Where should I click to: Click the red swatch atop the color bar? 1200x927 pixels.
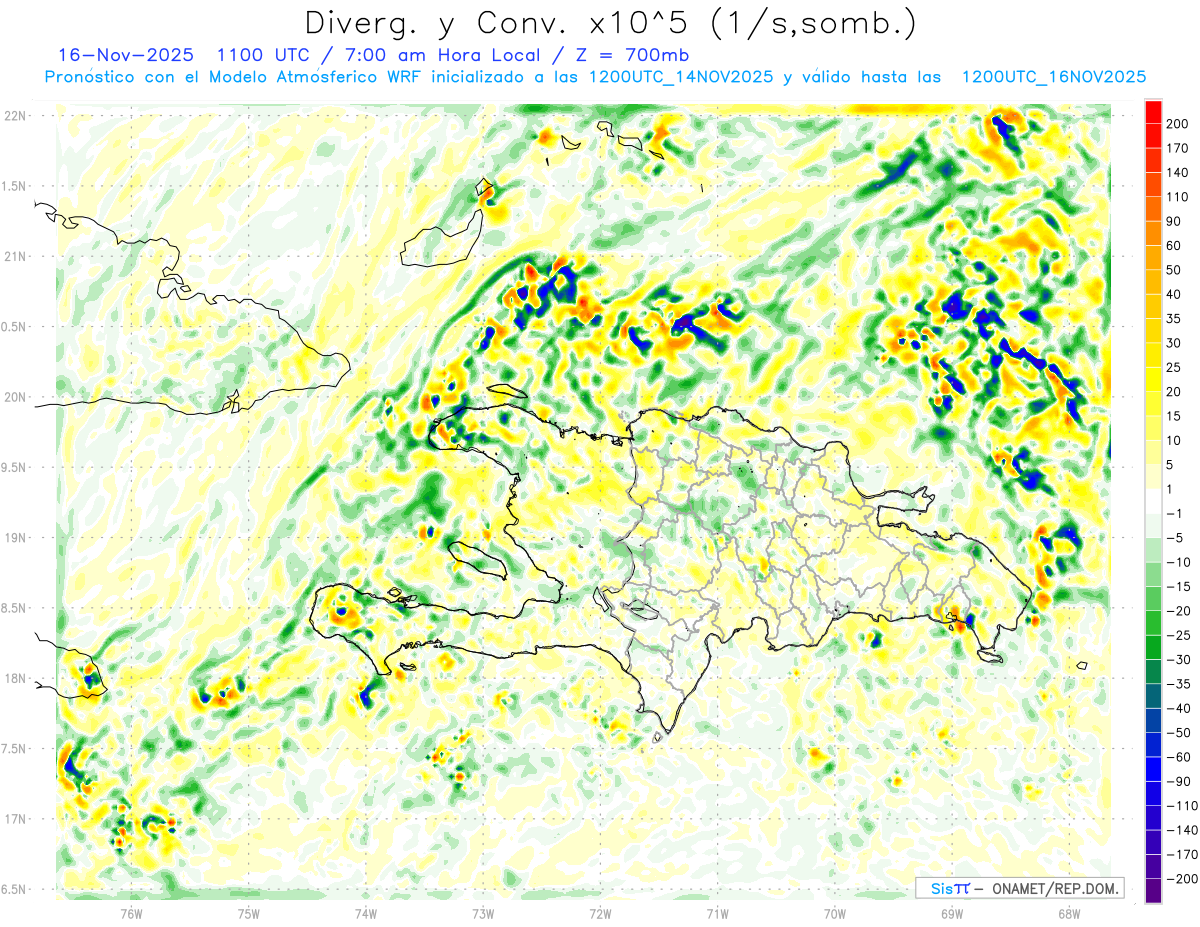pyautogui.click(x=1153, y=112)
